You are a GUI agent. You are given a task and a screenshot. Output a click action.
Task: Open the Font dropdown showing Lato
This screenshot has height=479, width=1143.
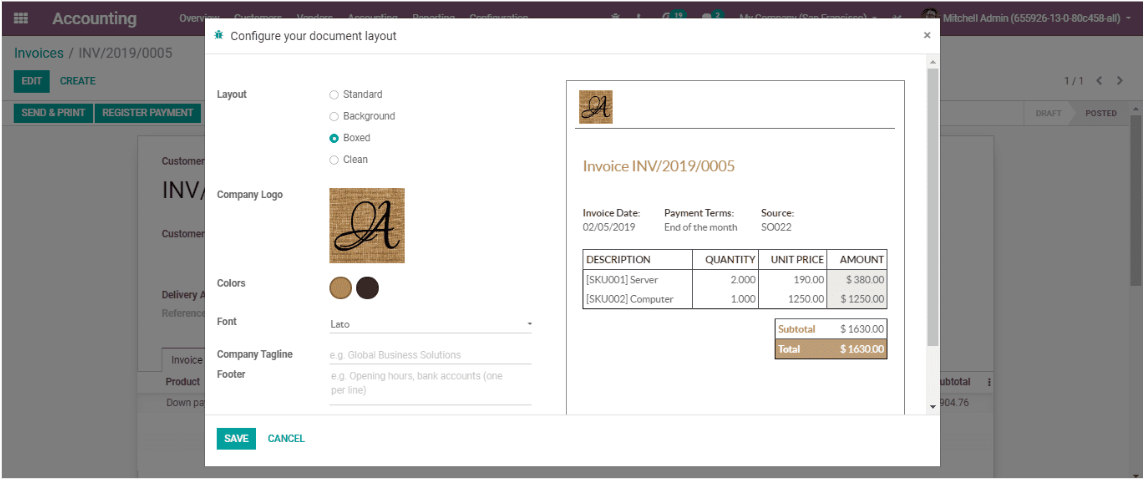[x=430, y=324]
